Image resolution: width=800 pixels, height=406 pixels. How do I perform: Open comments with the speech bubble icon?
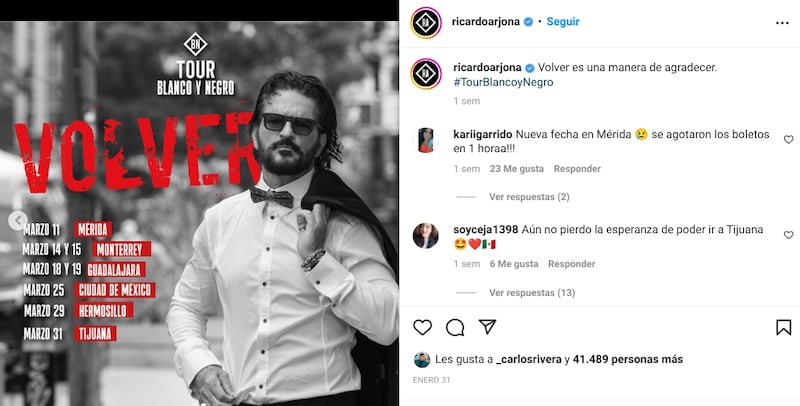click(x=455, y=327)
